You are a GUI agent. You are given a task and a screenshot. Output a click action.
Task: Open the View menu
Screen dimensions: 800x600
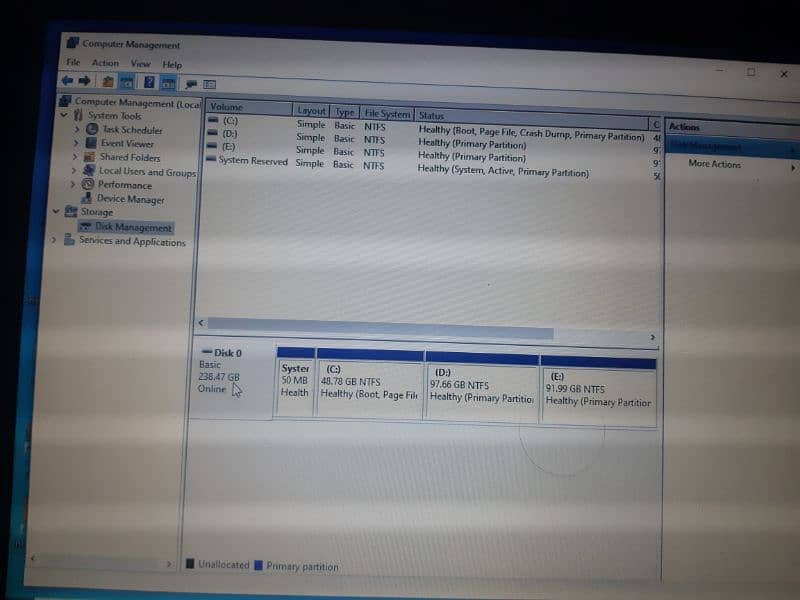coord(140,64)
